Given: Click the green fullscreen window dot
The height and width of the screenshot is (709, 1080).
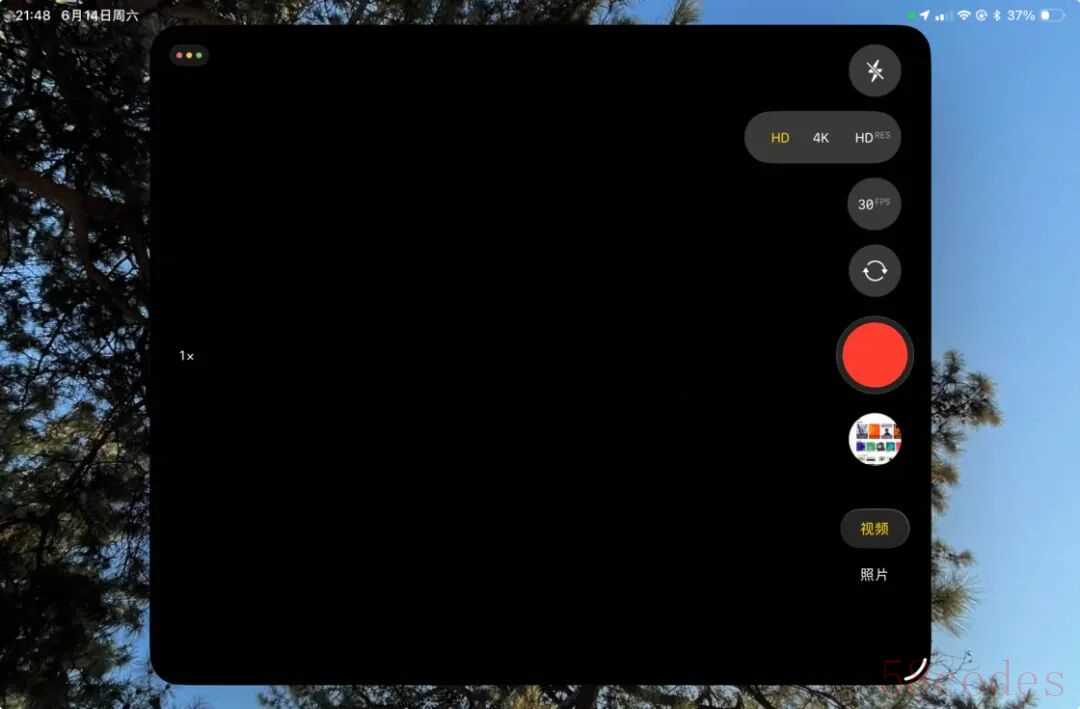Looking at the screenshot, I should point(199,55).
